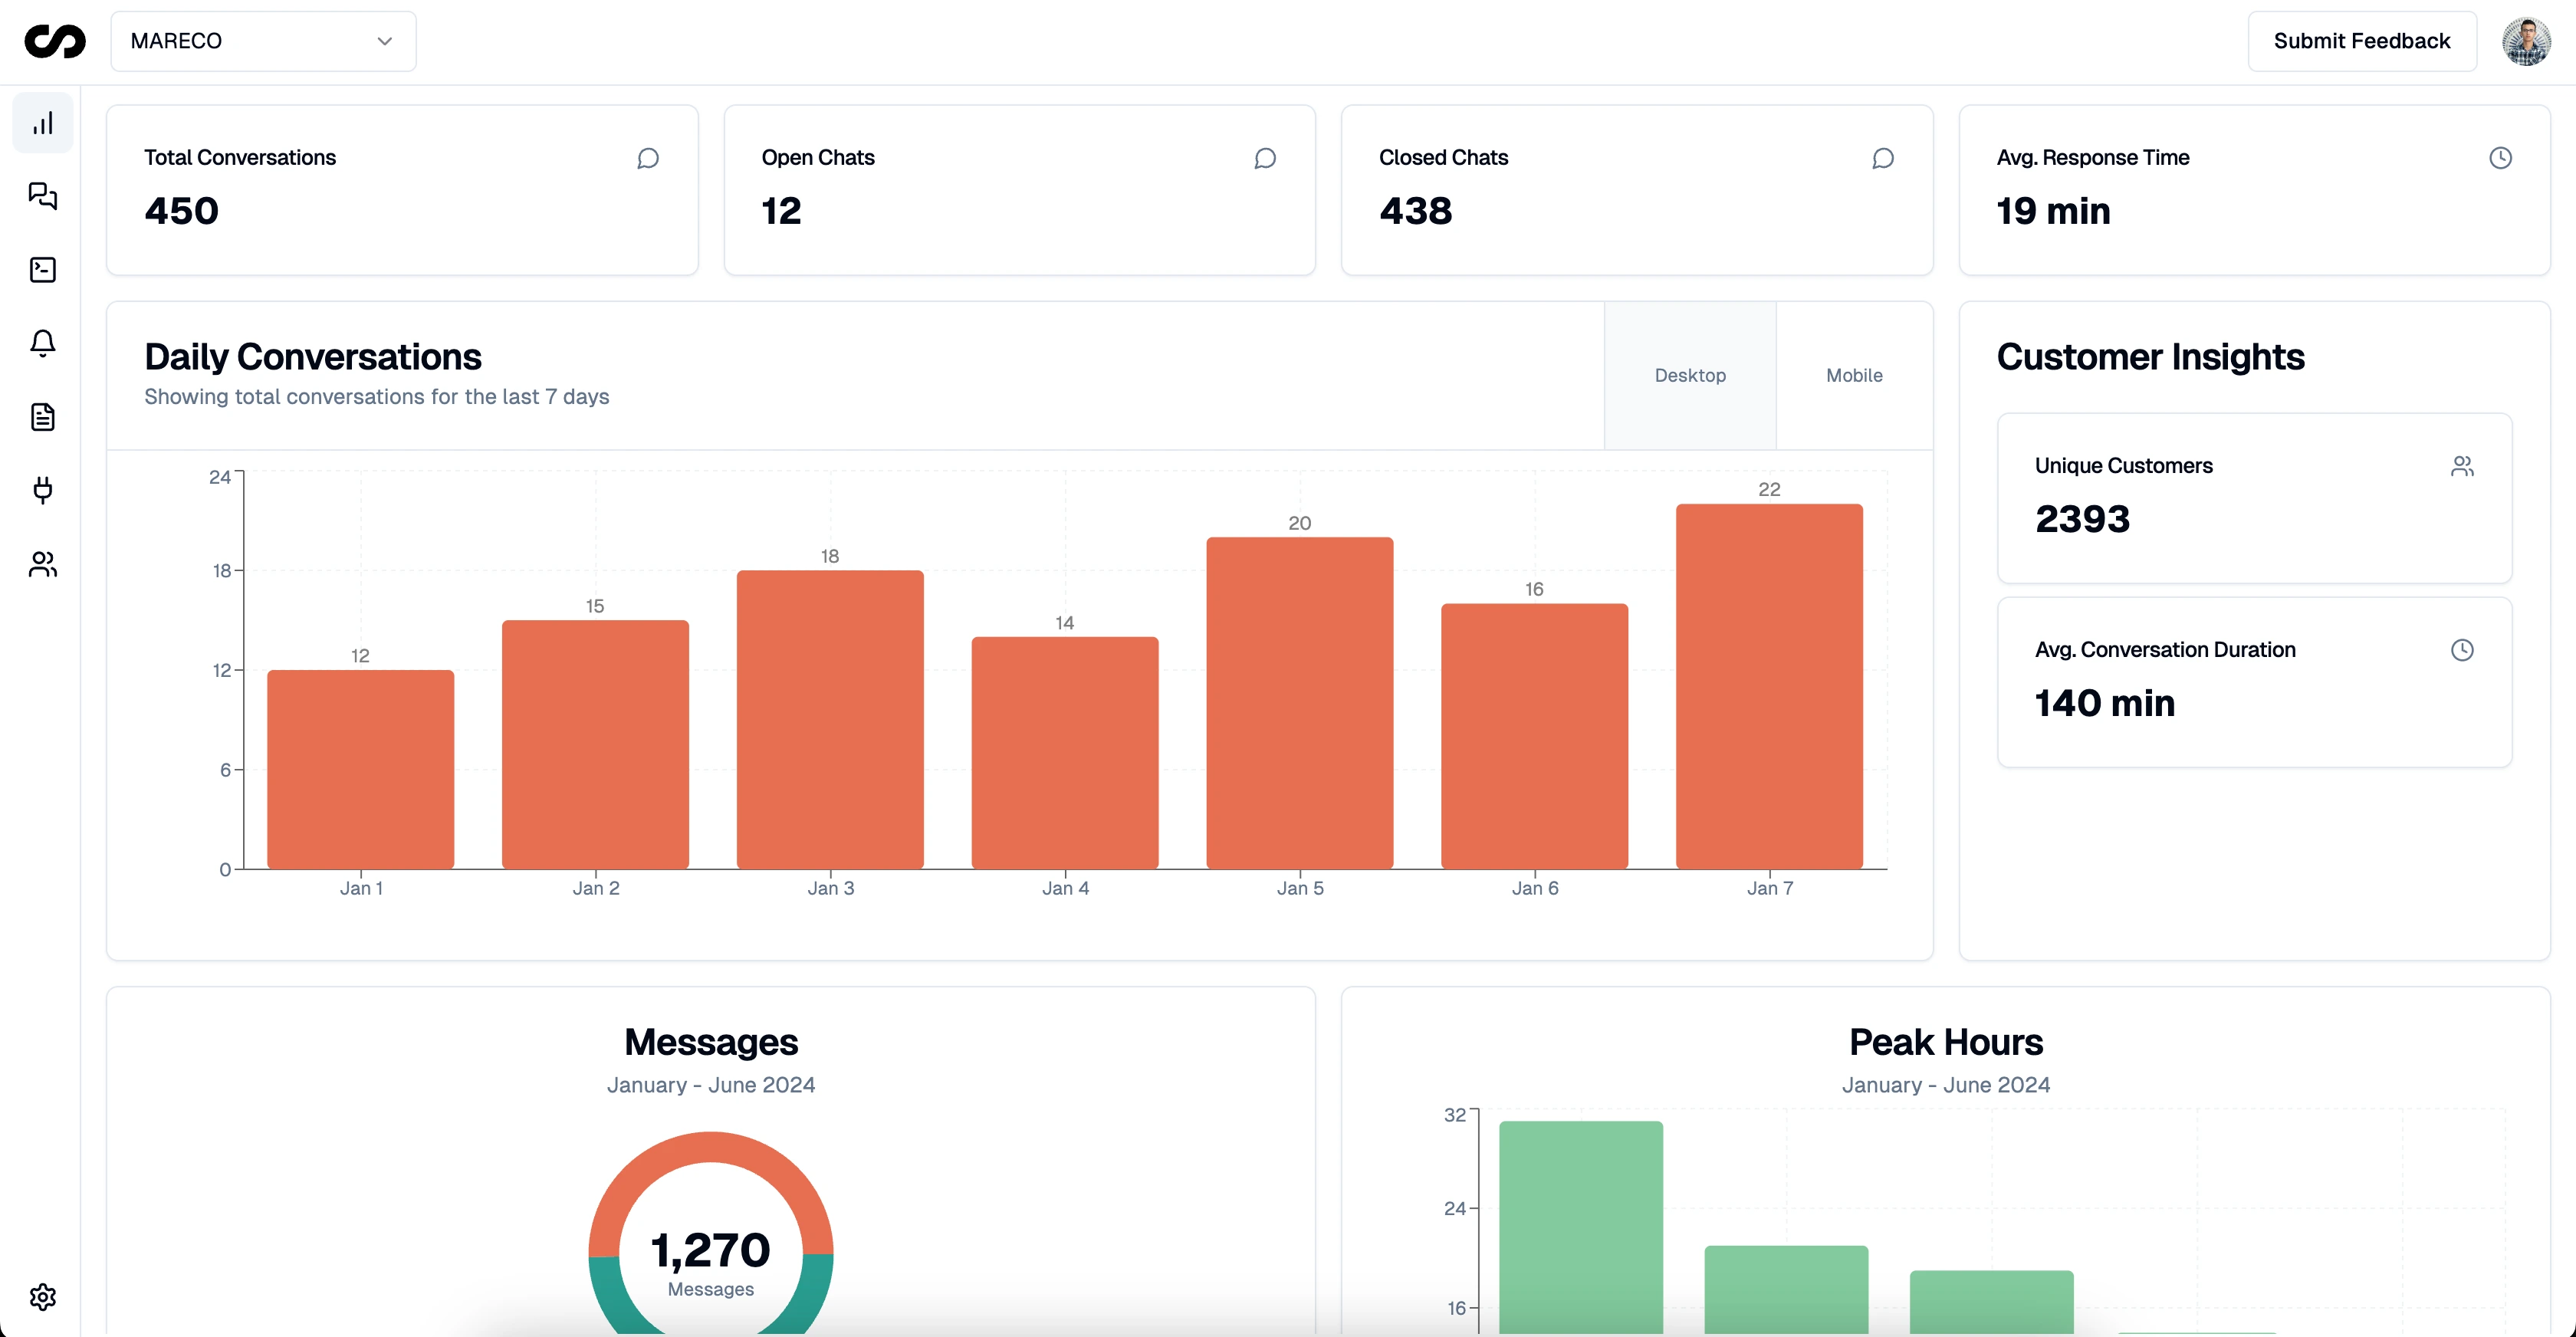
Task: Click the integrations plug sidebar icon
Action: coord(42,490)
